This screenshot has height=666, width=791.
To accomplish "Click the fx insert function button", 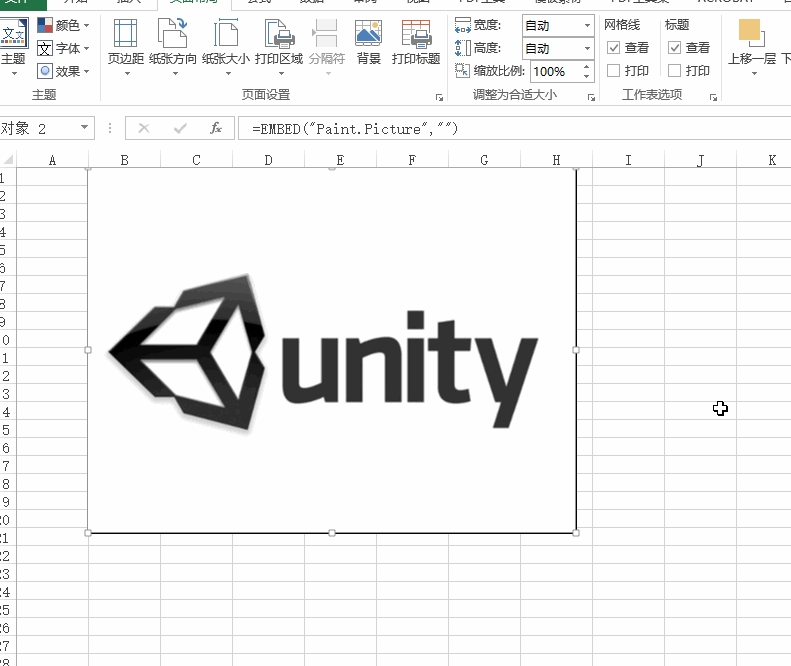I will click(x=216, y=128).
